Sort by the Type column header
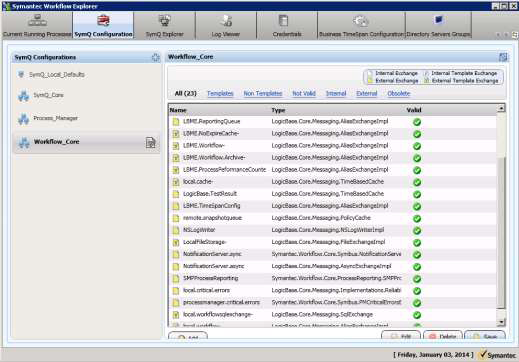519x362 pixels. pos(278,110)
